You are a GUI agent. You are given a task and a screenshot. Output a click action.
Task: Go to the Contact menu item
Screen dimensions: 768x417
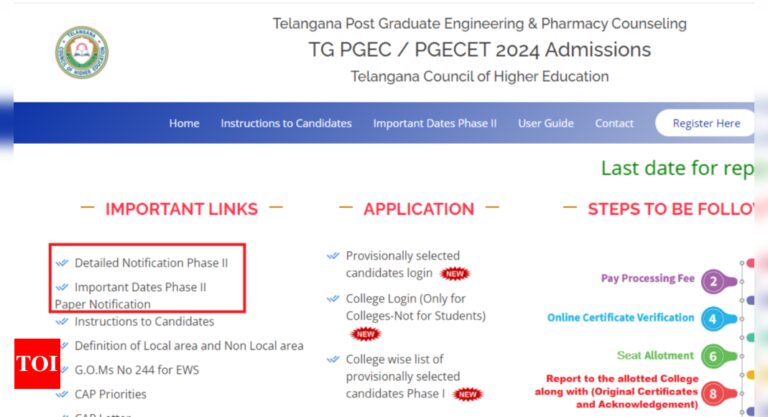click(x=614, y=123)
